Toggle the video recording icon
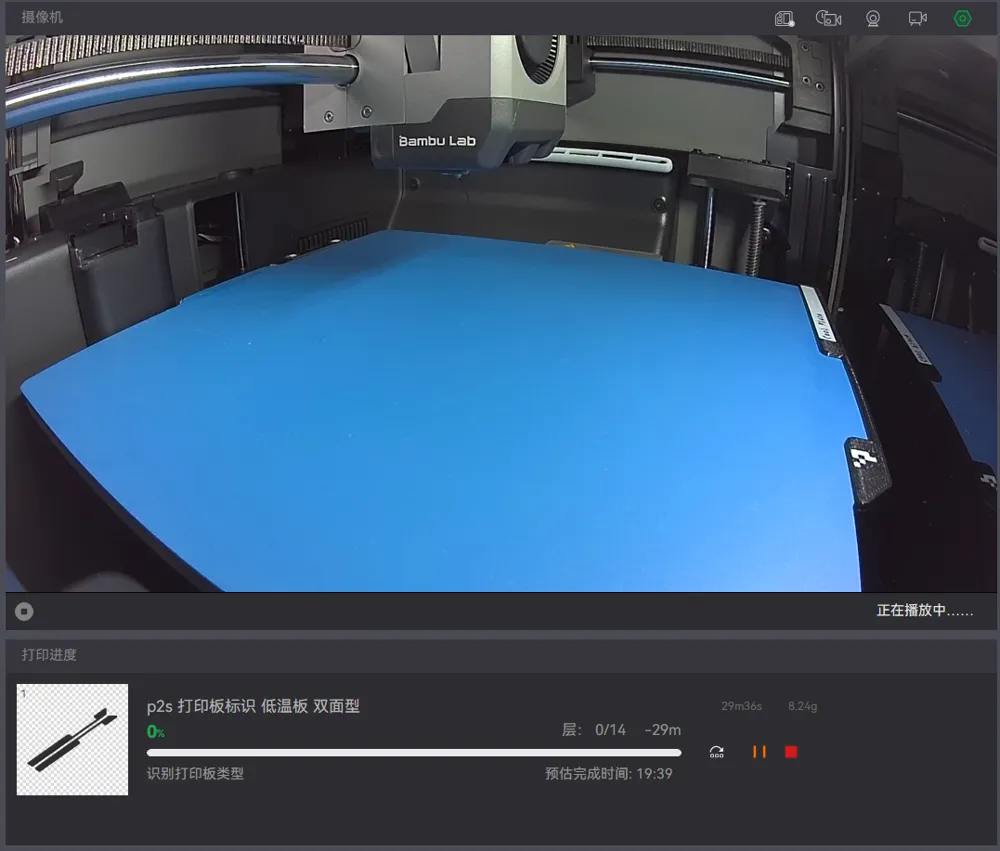Image resolution: width=1000 pixels, height=851 pixels. [x=918, y=18]
